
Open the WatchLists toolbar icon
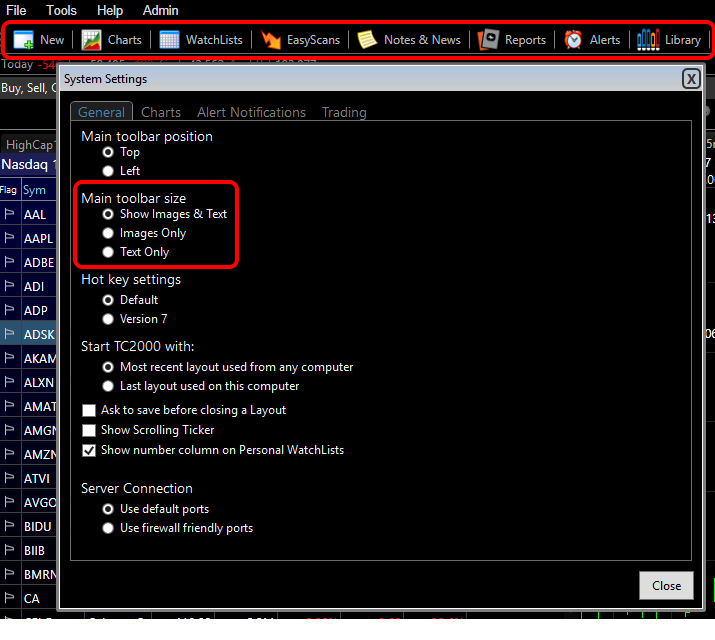169,40
